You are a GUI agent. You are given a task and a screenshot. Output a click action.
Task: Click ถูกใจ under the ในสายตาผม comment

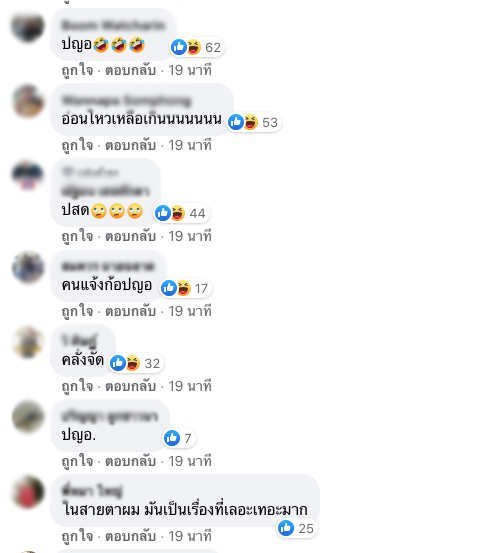(77, 536)
